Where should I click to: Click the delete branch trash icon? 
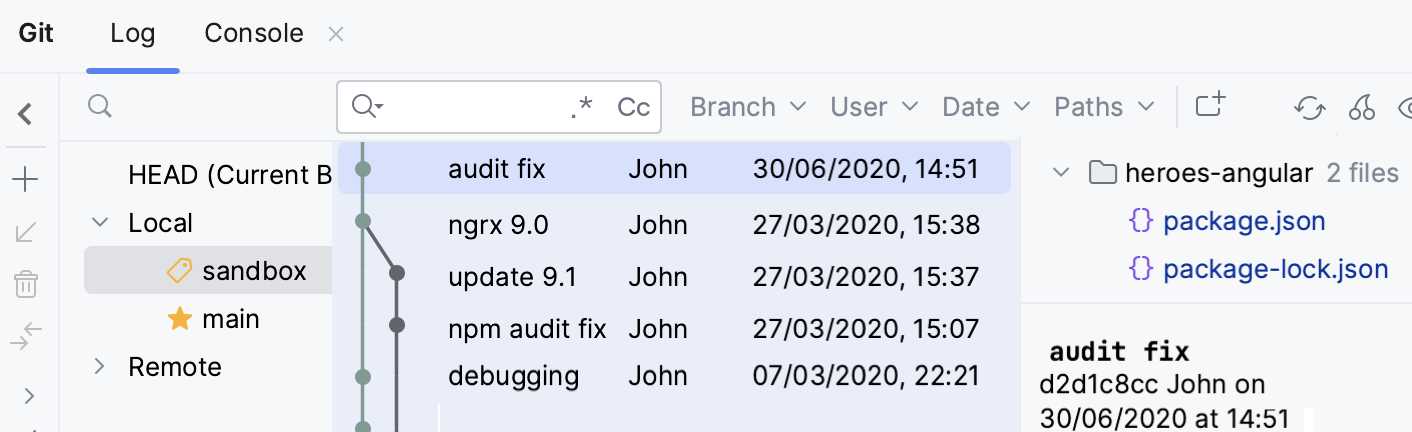(x=26, y=285)
